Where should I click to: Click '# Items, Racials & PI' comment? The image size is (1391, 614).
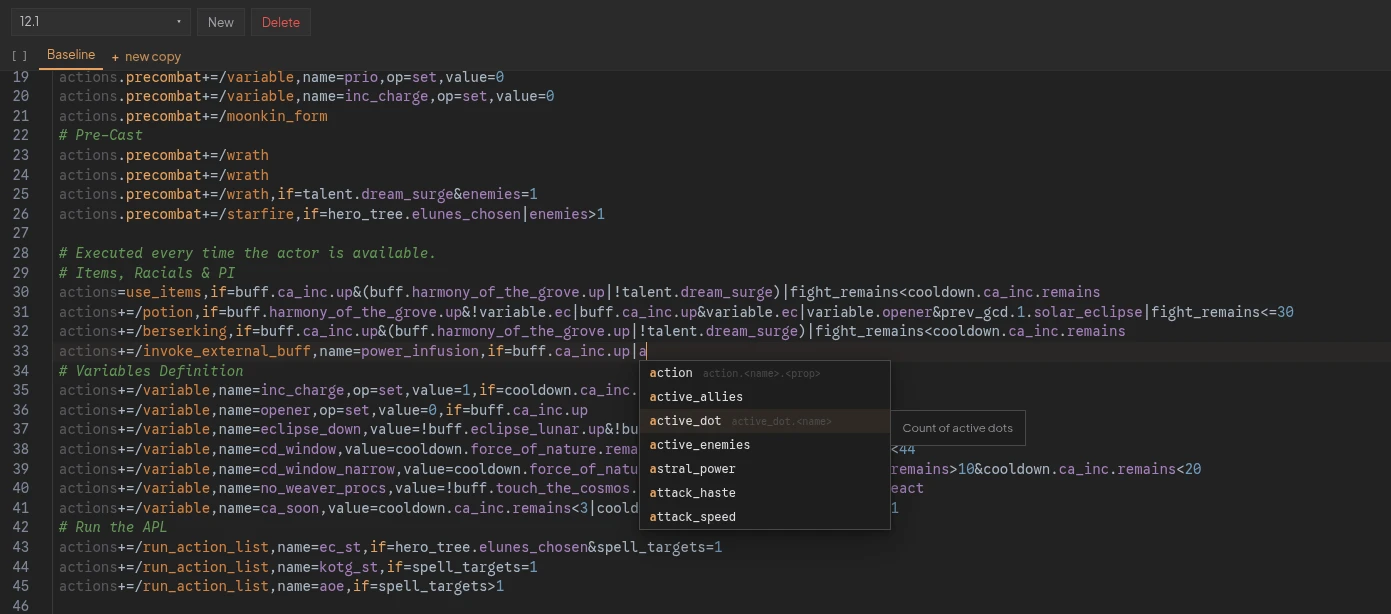(147, 273)
